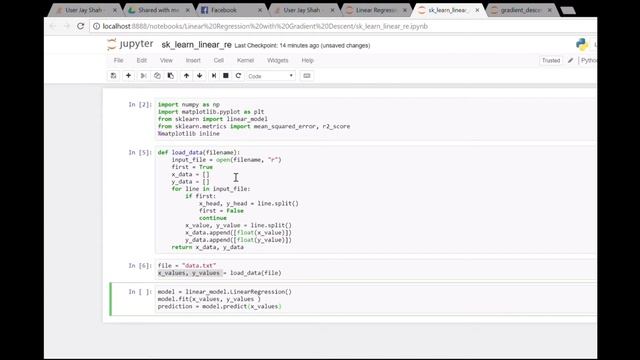640x360 pixels.
Task: Click into the LinearRegression model cell
Action: [376, 299]
